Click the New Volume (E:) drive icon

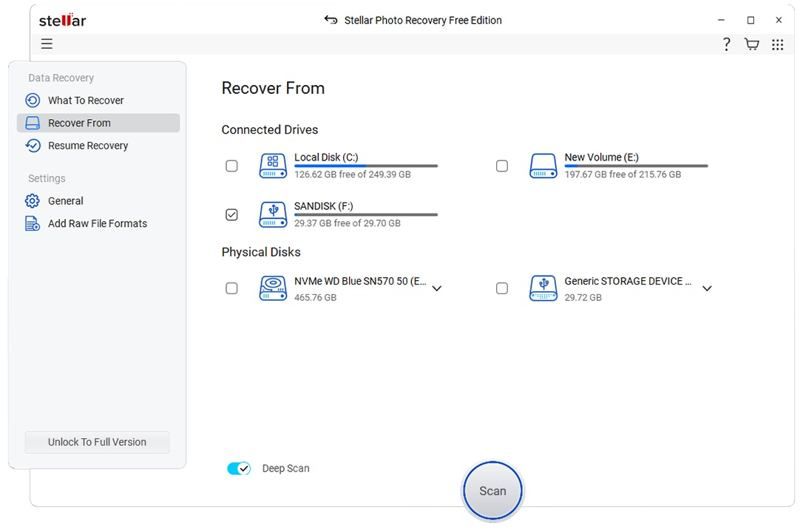pos(543,166)
